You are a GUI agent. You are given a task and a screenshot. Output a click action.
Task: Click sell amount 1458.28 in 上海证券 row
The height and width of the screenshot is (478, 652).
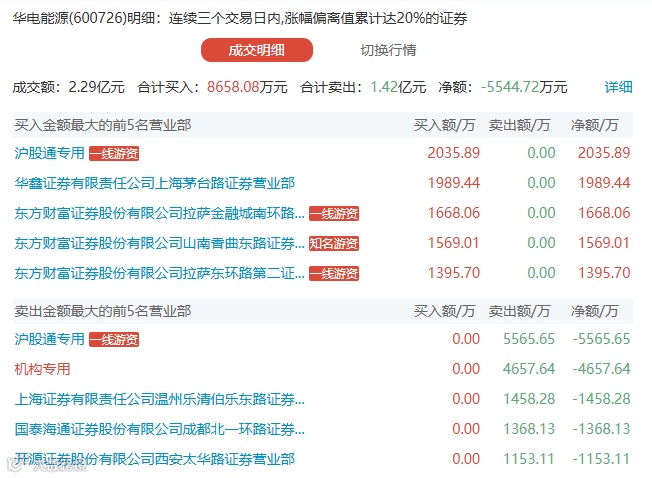[529, 399]
